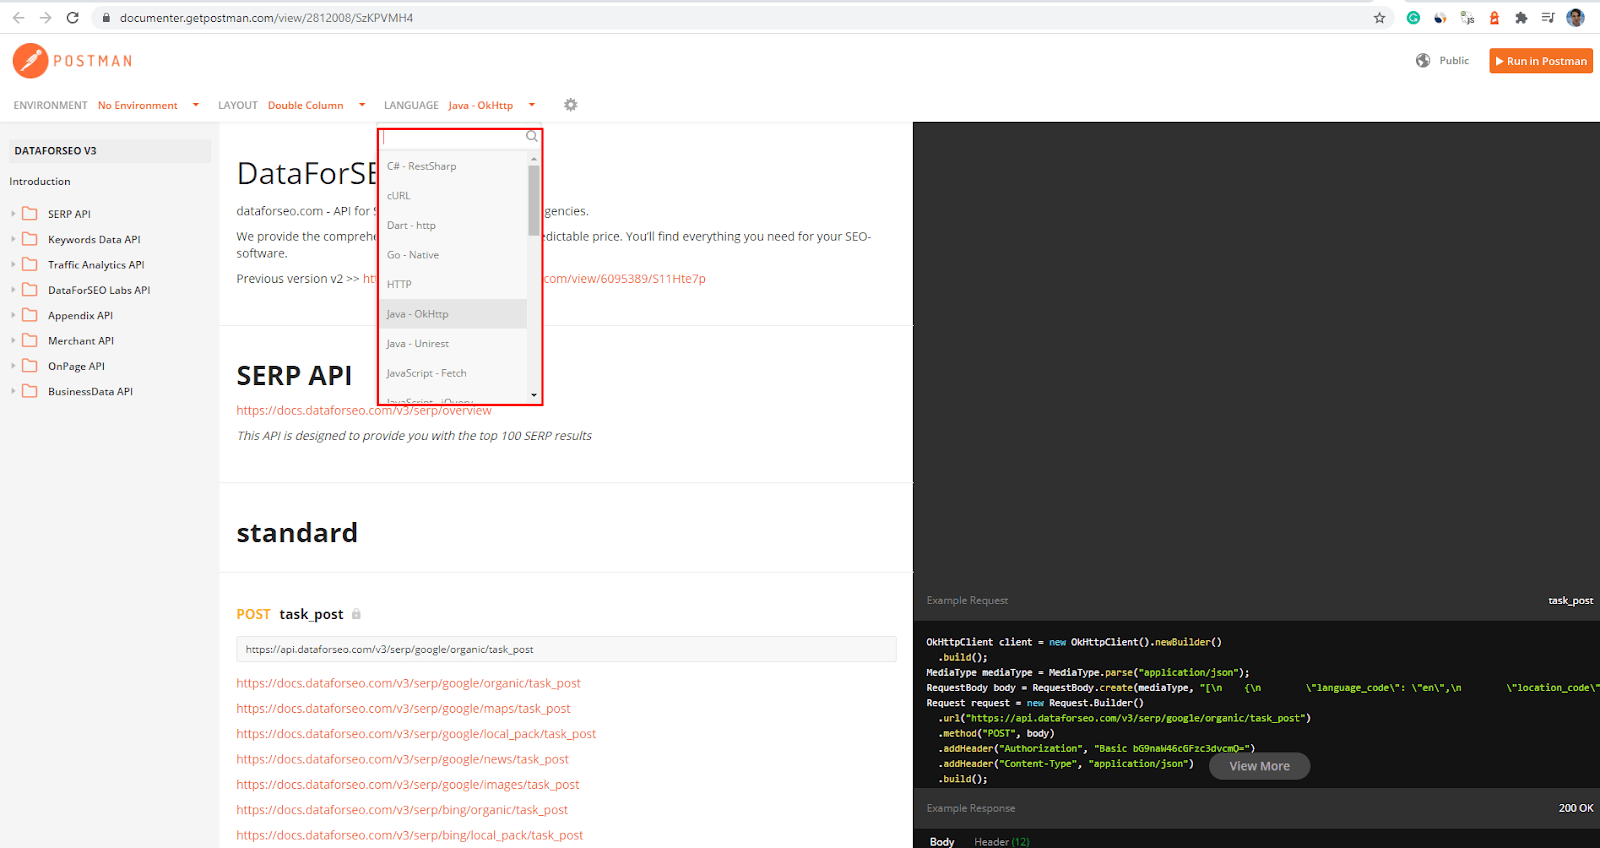
Task: Select C# - RestSharp language option
Action: (x=453, y=166)
